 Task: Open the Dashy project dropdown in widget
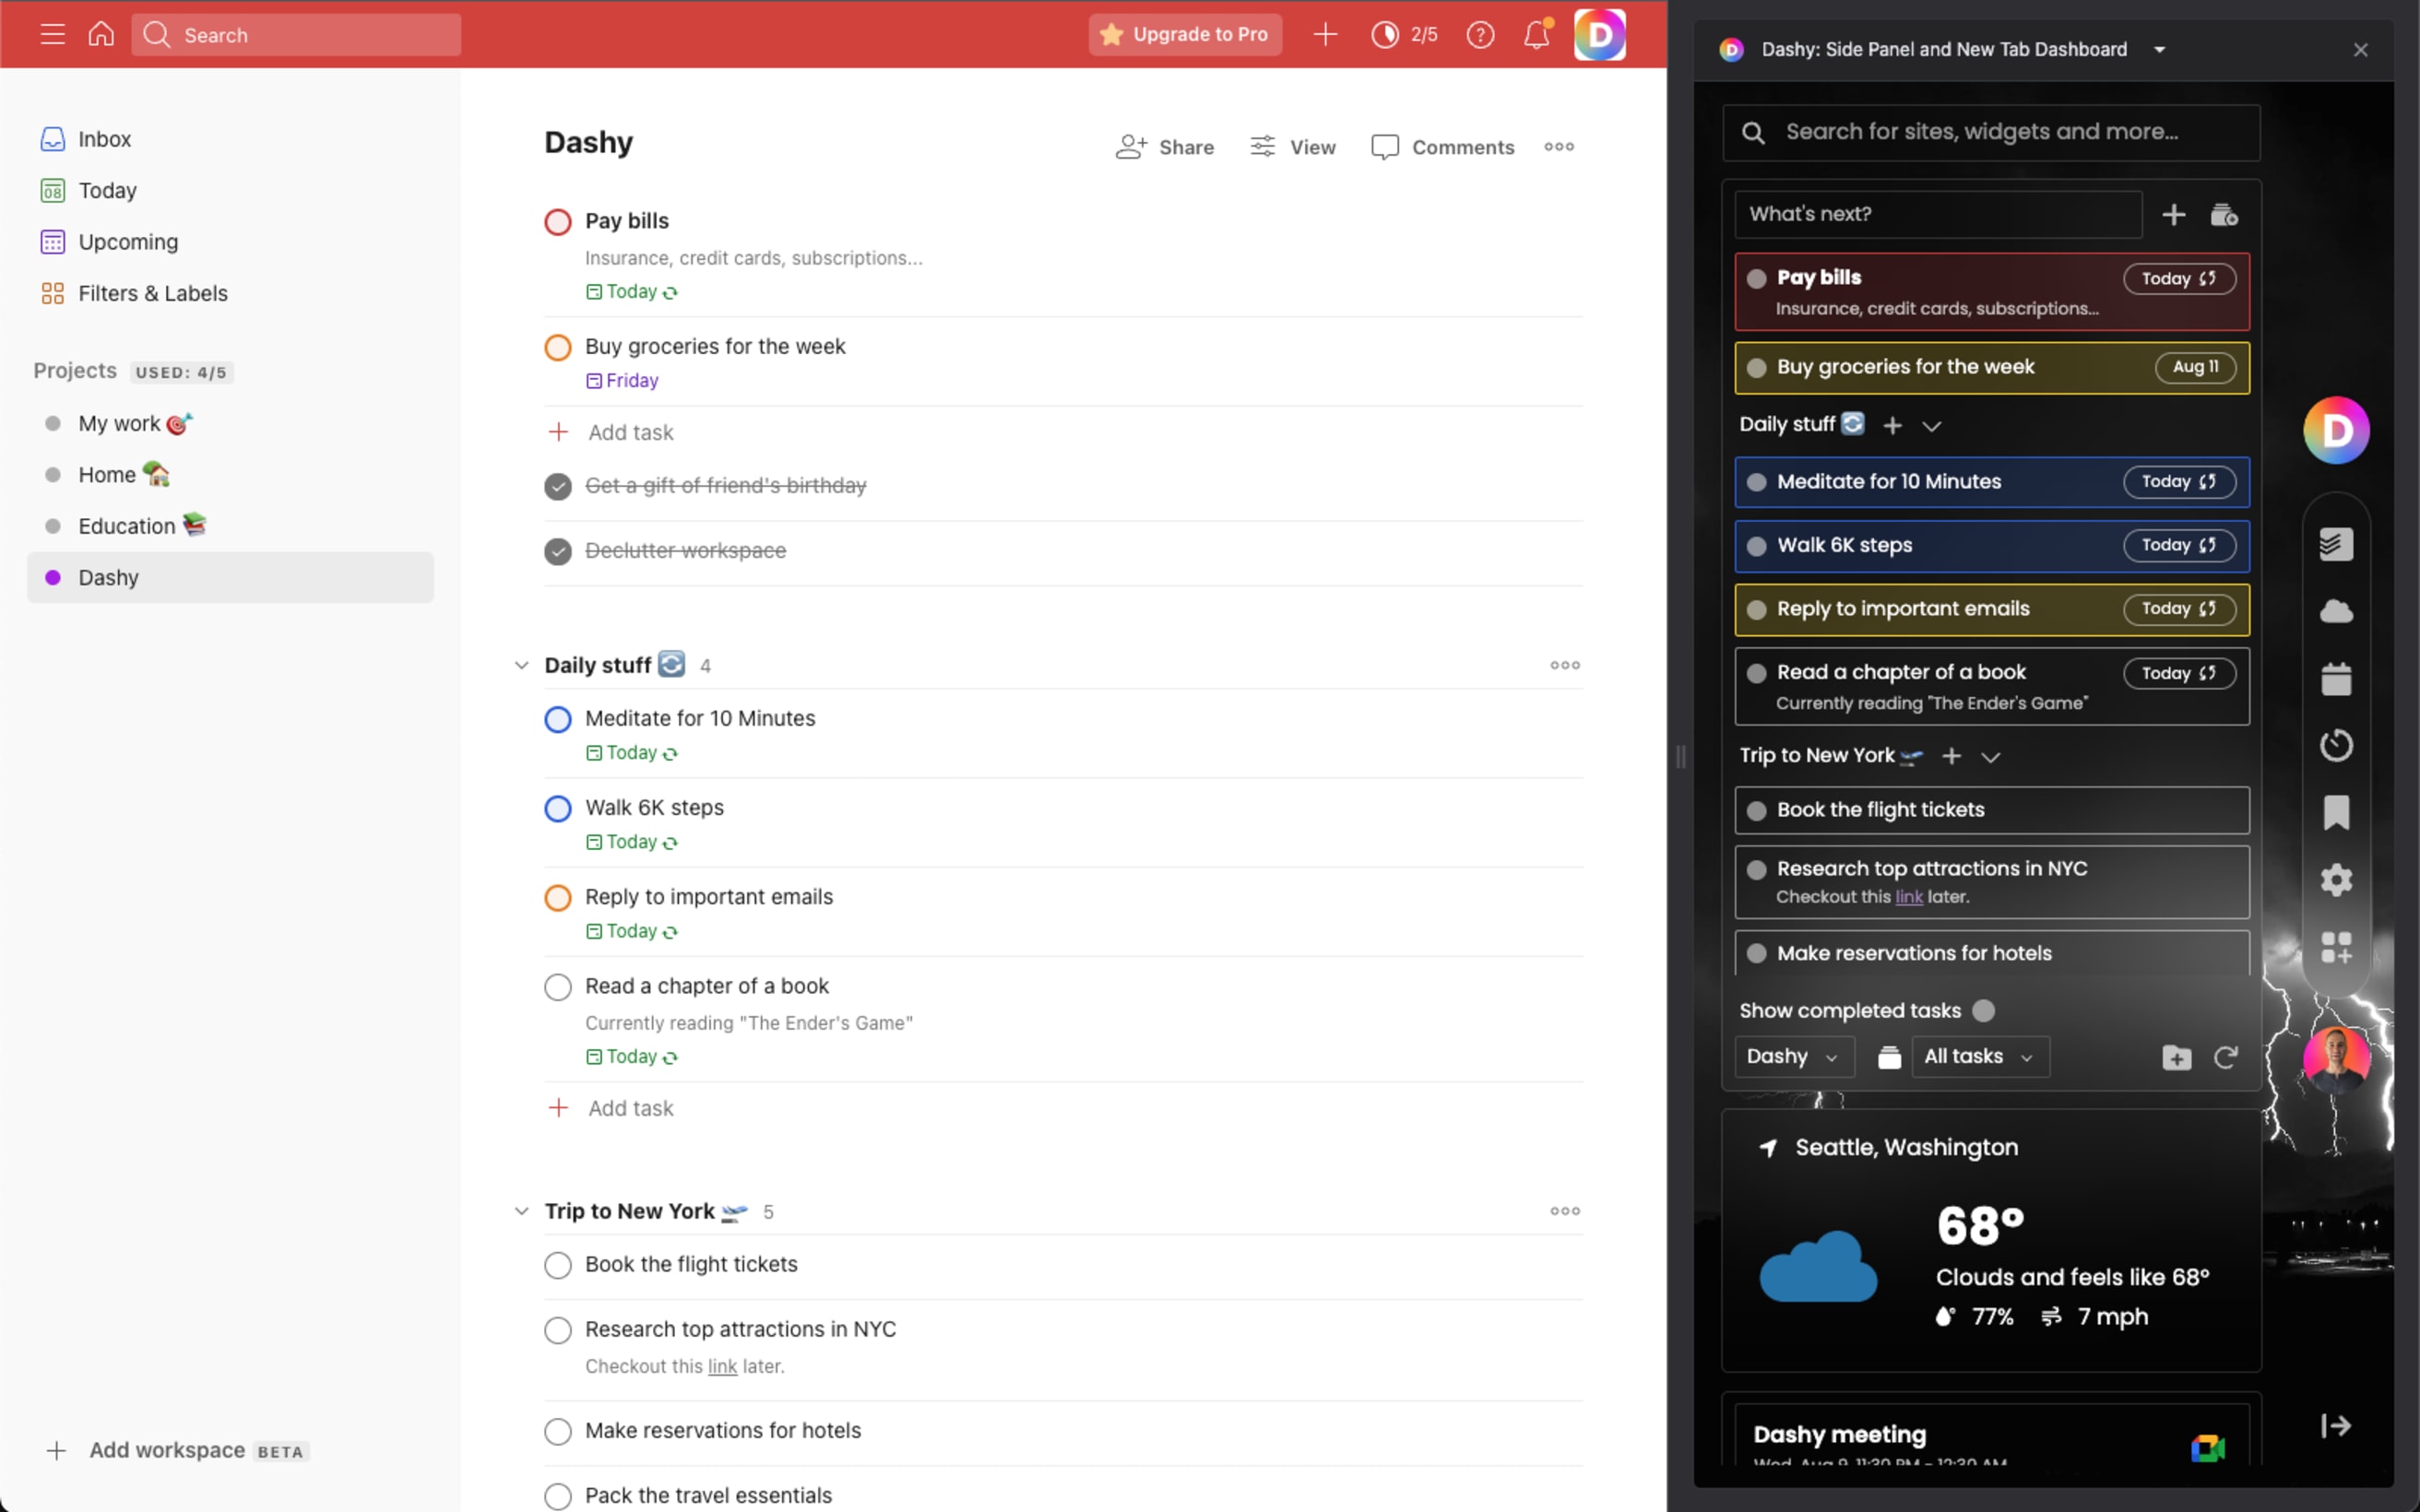coord(1793,1057)
